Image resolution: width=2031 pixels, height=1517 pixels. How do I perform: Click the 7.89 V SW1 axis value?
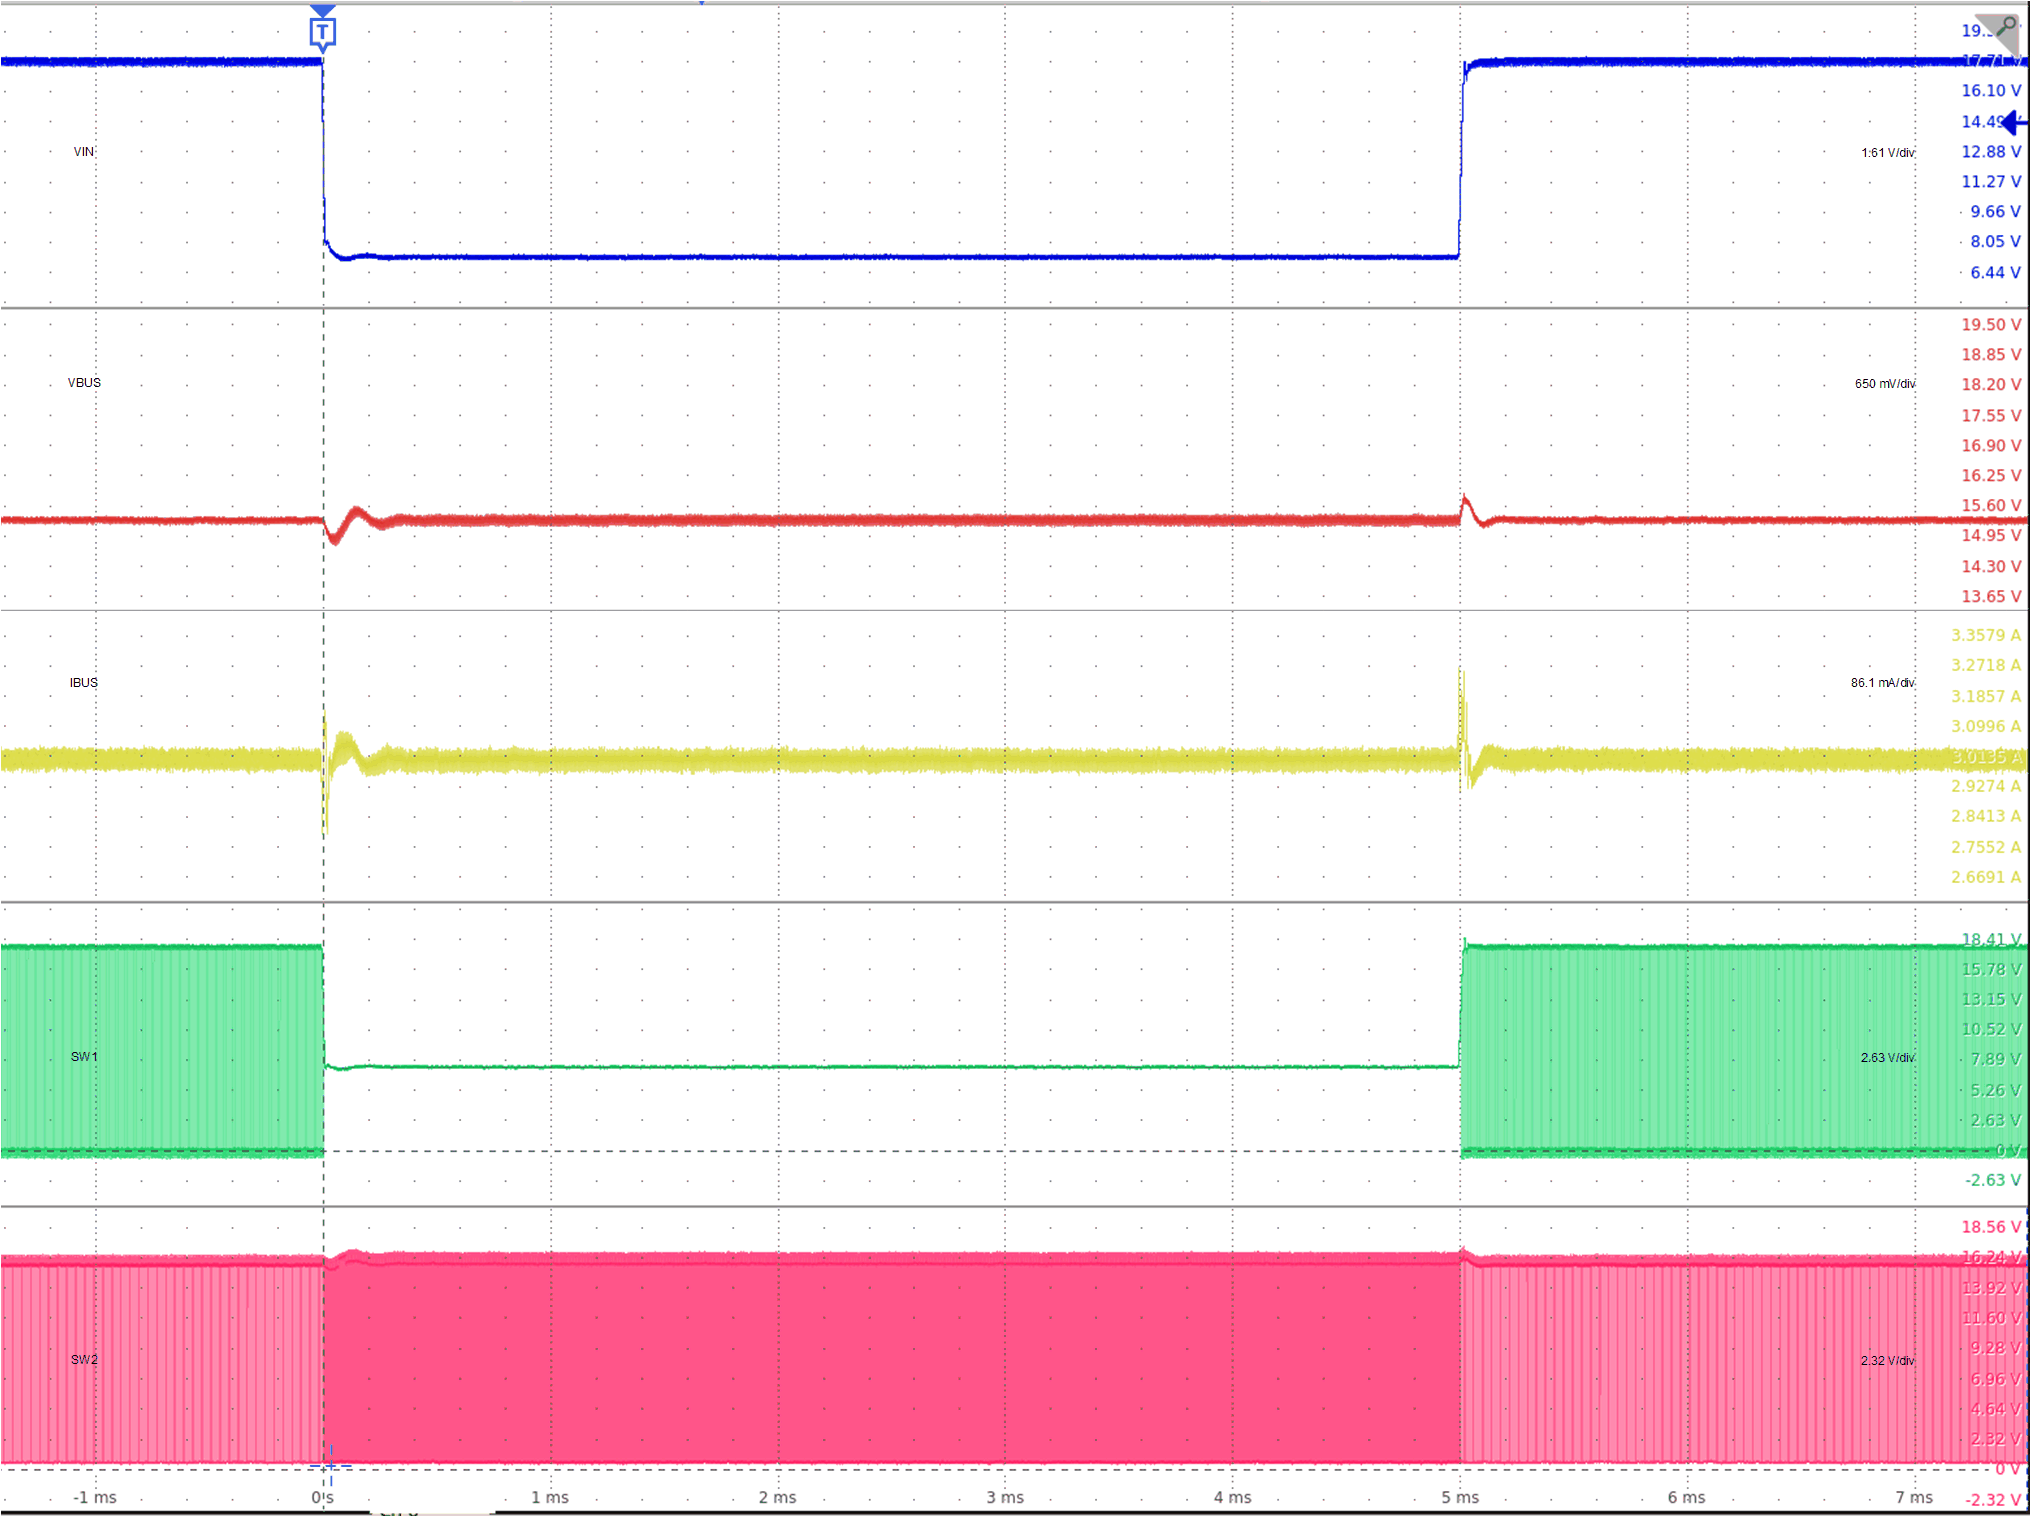[x=1995, y=1060]
